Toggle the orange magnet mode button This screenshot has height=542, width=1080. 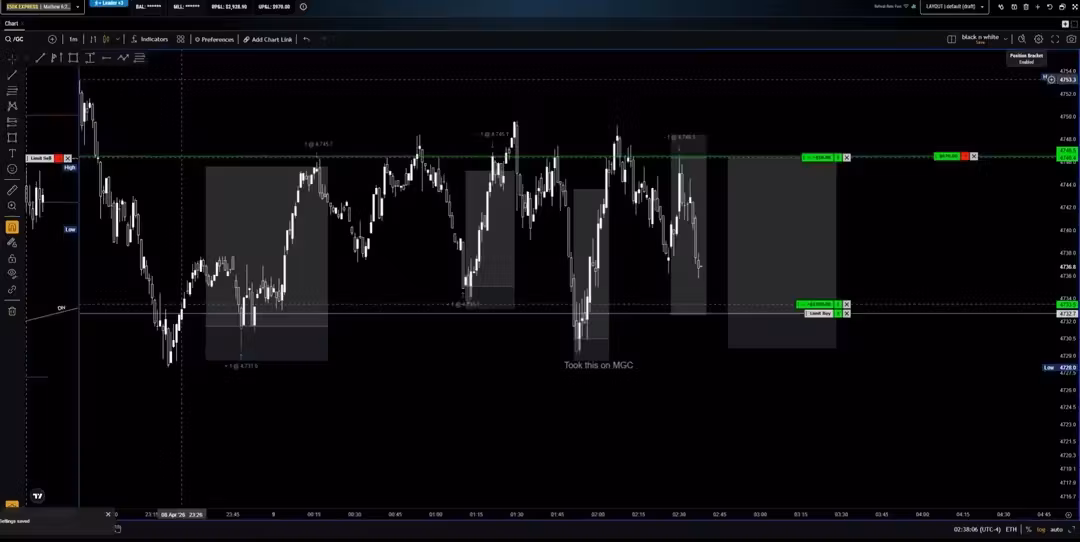tap(12, 227)
